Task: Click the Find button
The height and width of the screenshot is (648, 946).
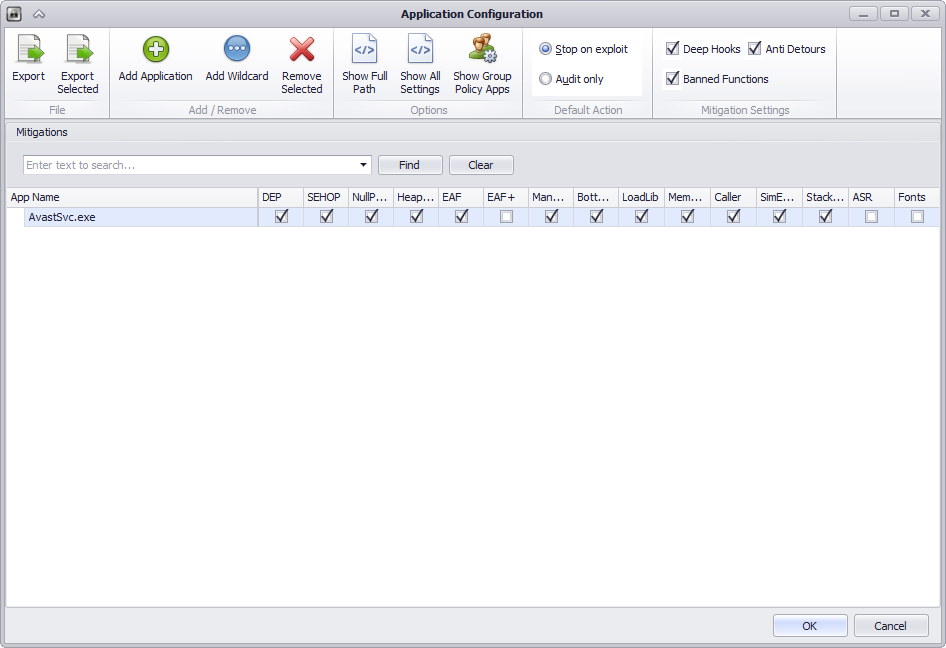Action: click(x=410, y=165)
